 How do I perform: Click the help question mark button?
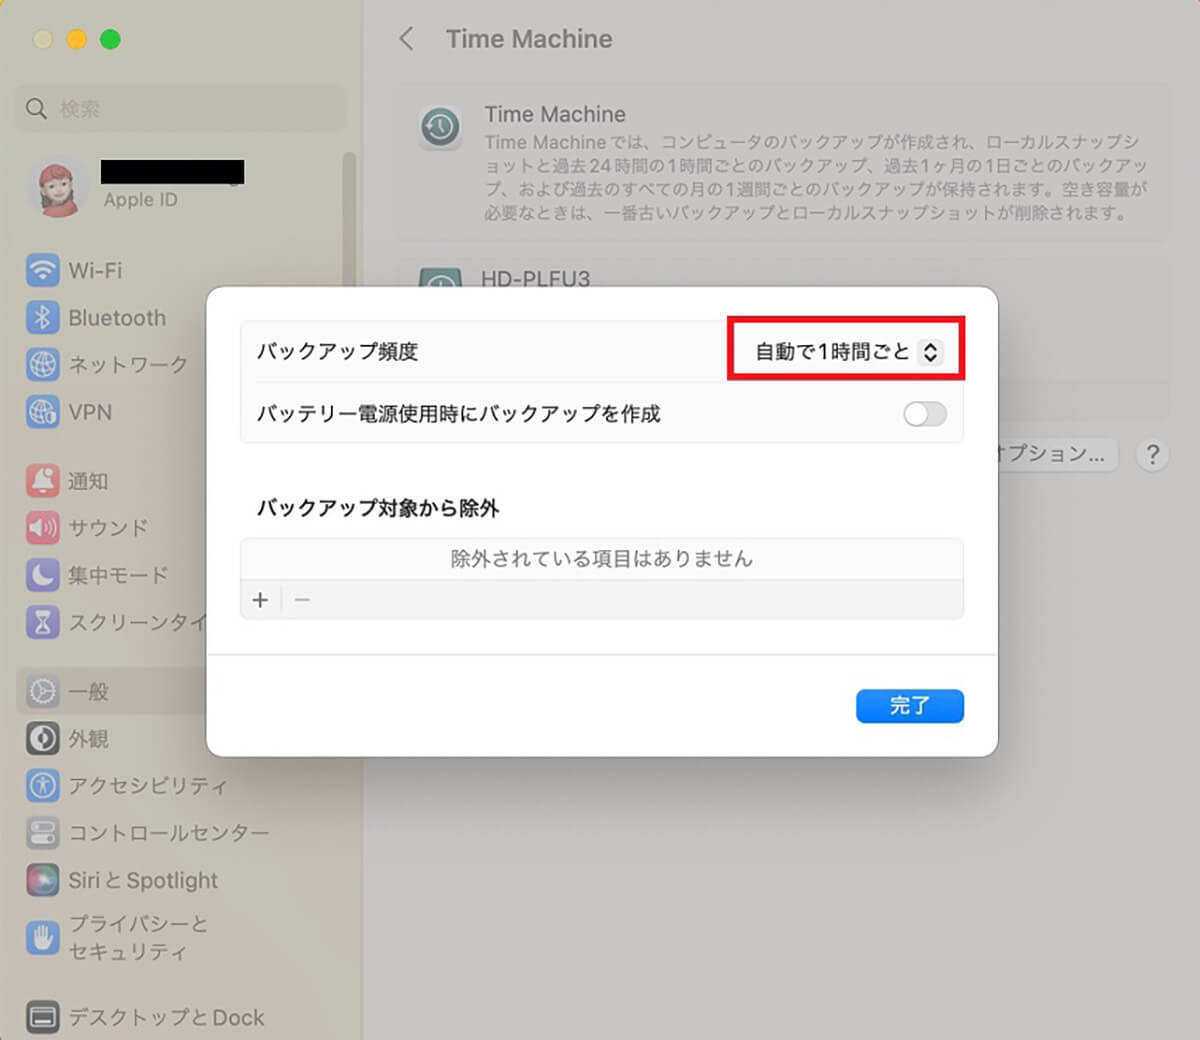click(x=1153, y=454)
